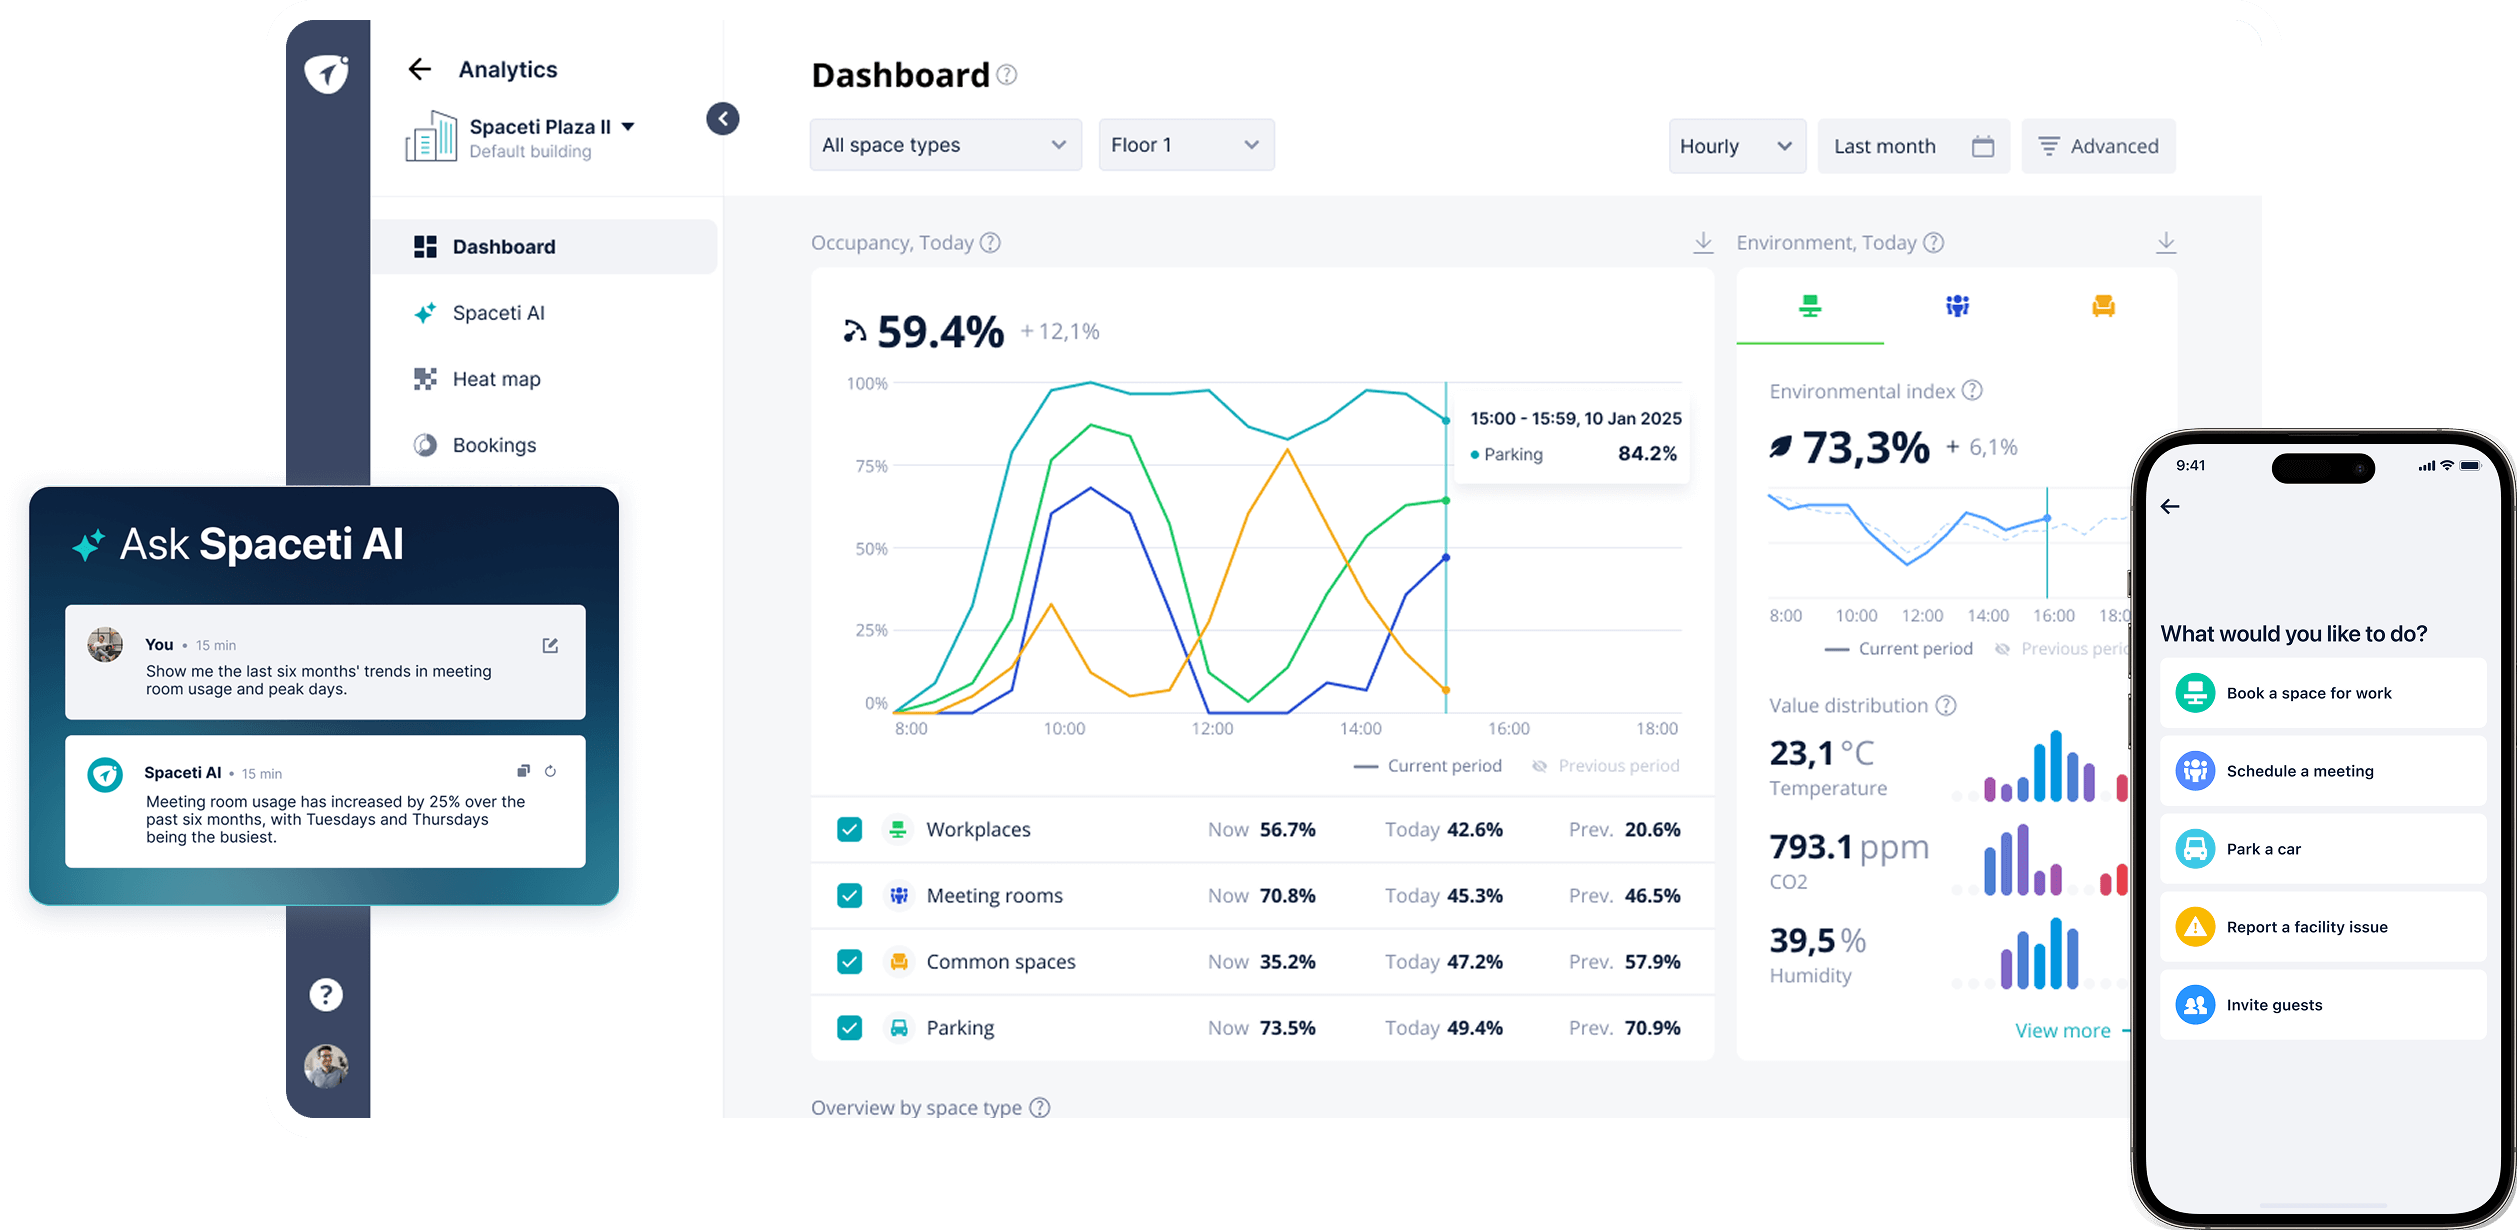Click Environment, Today info icon
The width and height of the screenshot is (2517, 1230).
(x=1934, y=243)
